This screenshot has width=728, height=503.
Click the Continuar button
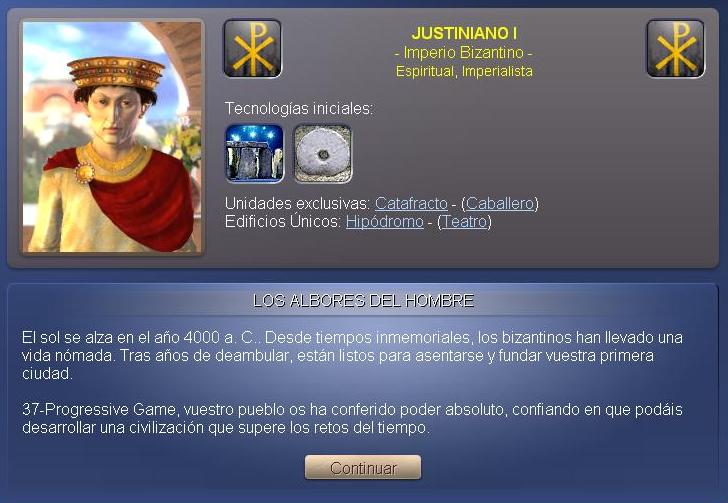coord(363,467)
